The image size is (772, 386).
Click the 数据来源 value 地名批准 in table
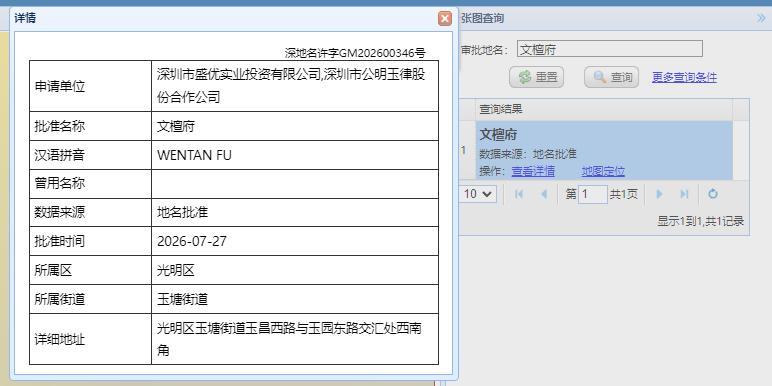[182, 213]
